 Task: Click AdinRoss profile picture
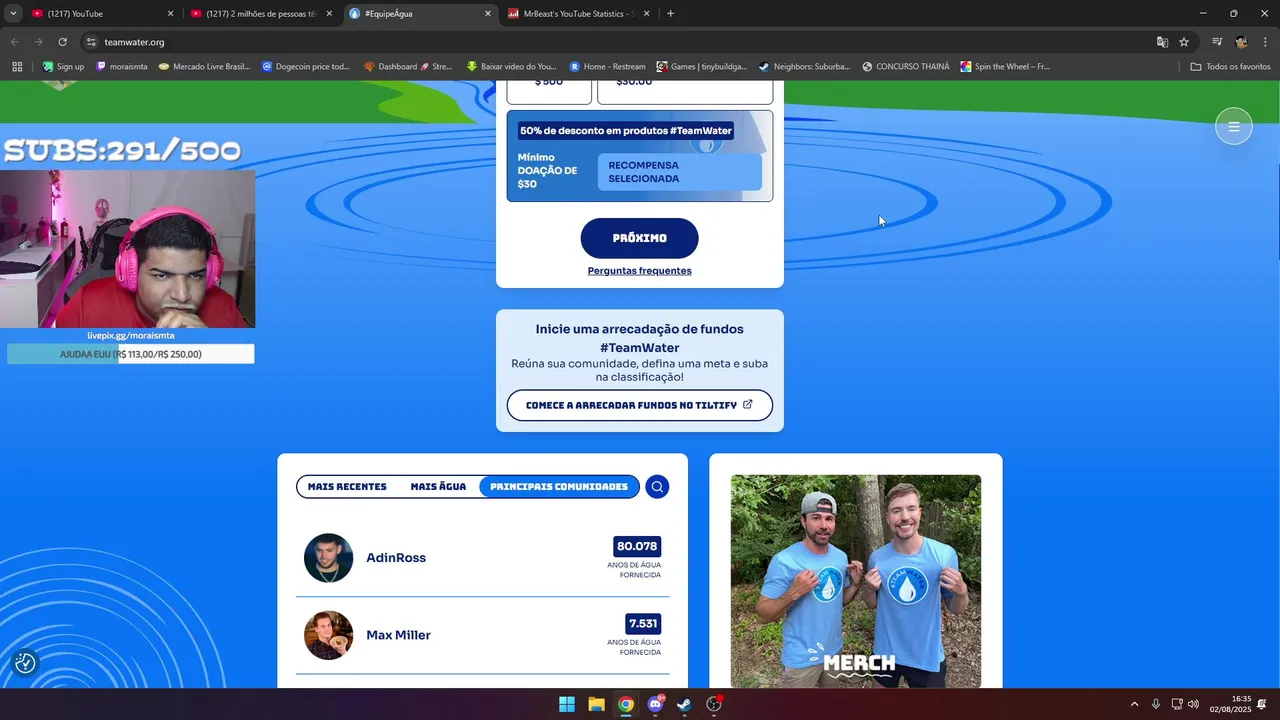pos(329,558)
